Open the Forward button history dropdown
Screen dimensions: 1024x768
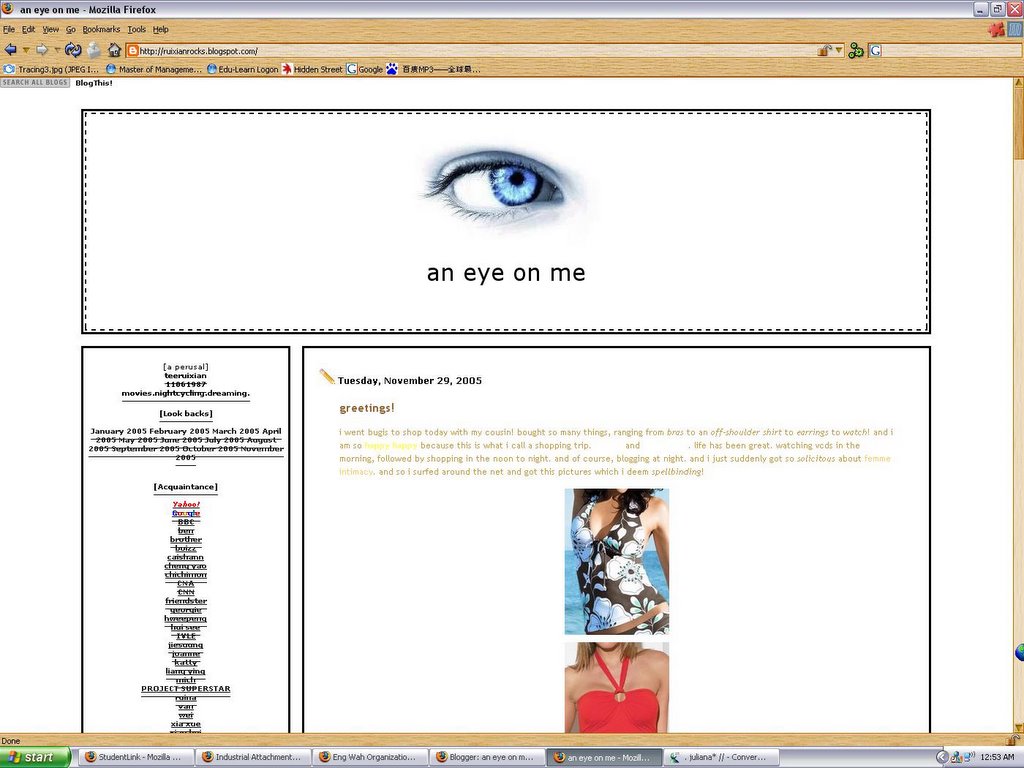click(57, 50)
